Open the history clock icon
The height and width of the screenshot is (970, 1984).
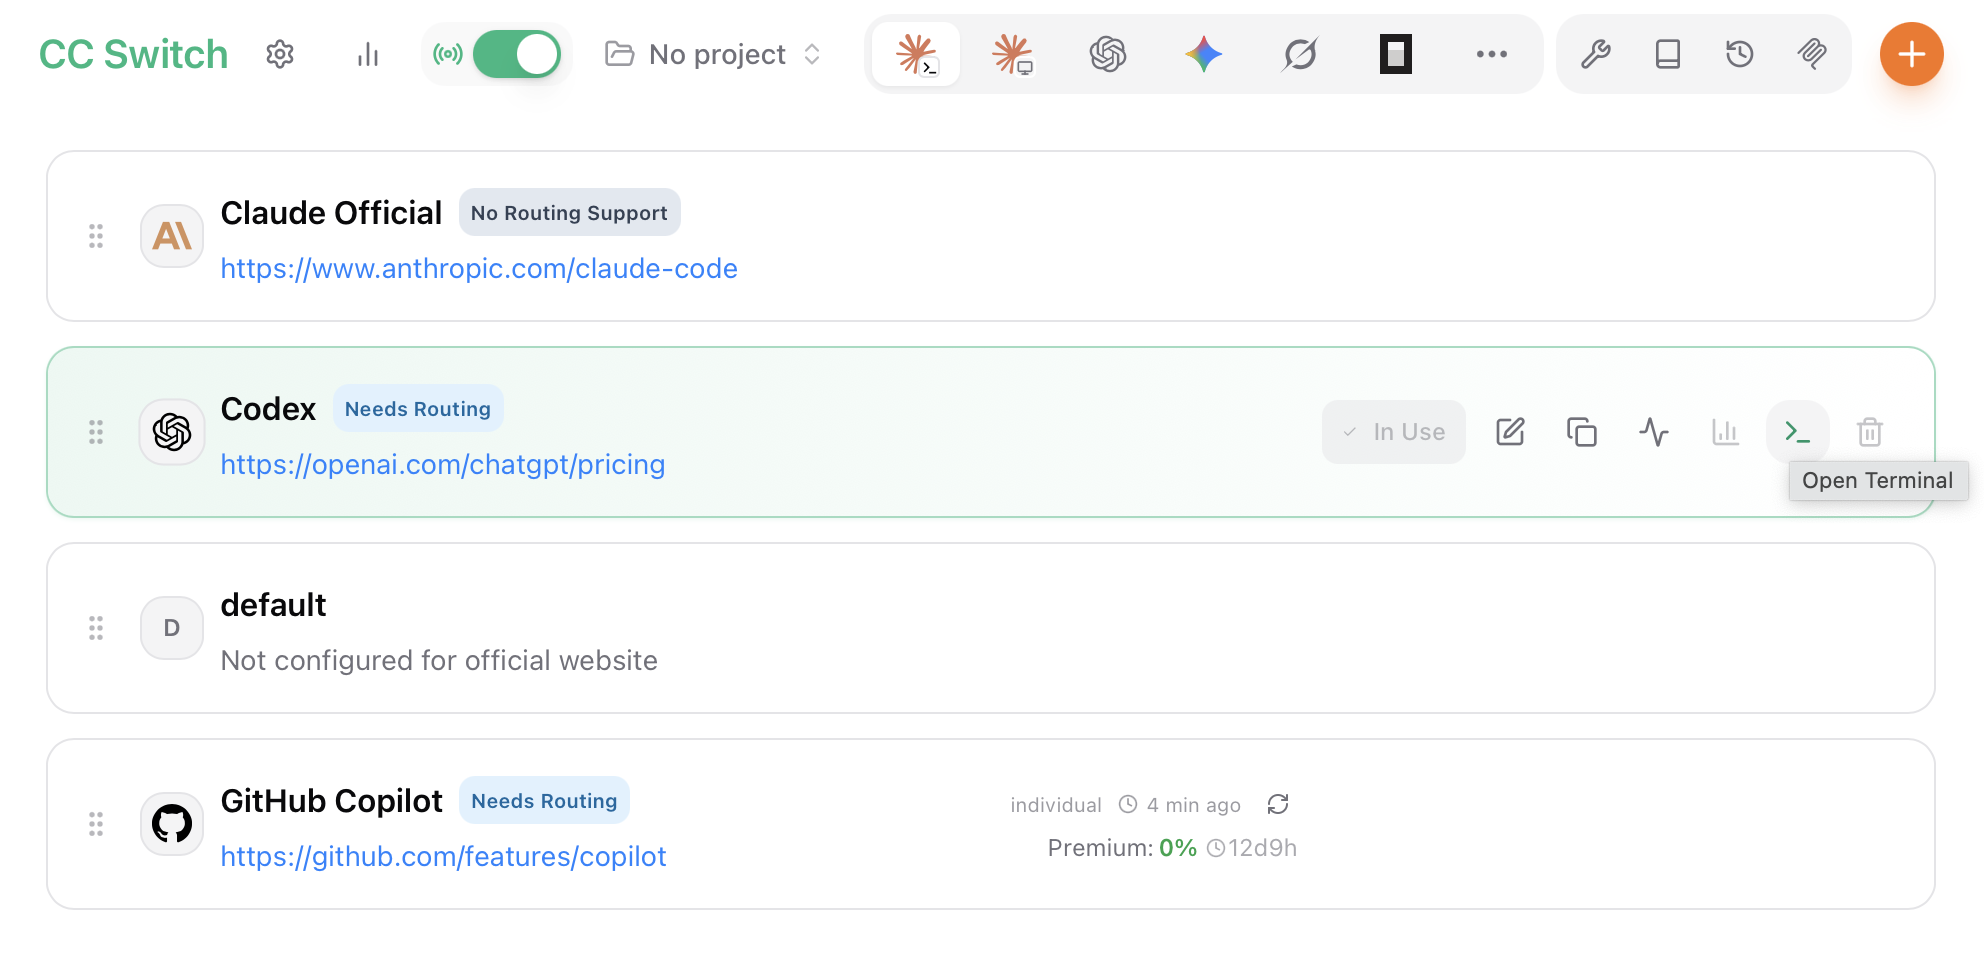[x=1740, y=54]
